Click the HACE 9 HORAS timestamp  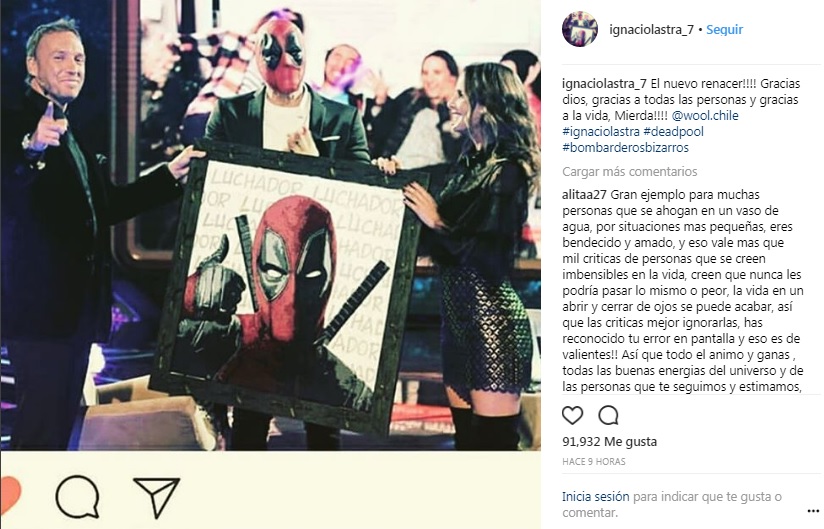pyautogui.click(x=593, y=462)
